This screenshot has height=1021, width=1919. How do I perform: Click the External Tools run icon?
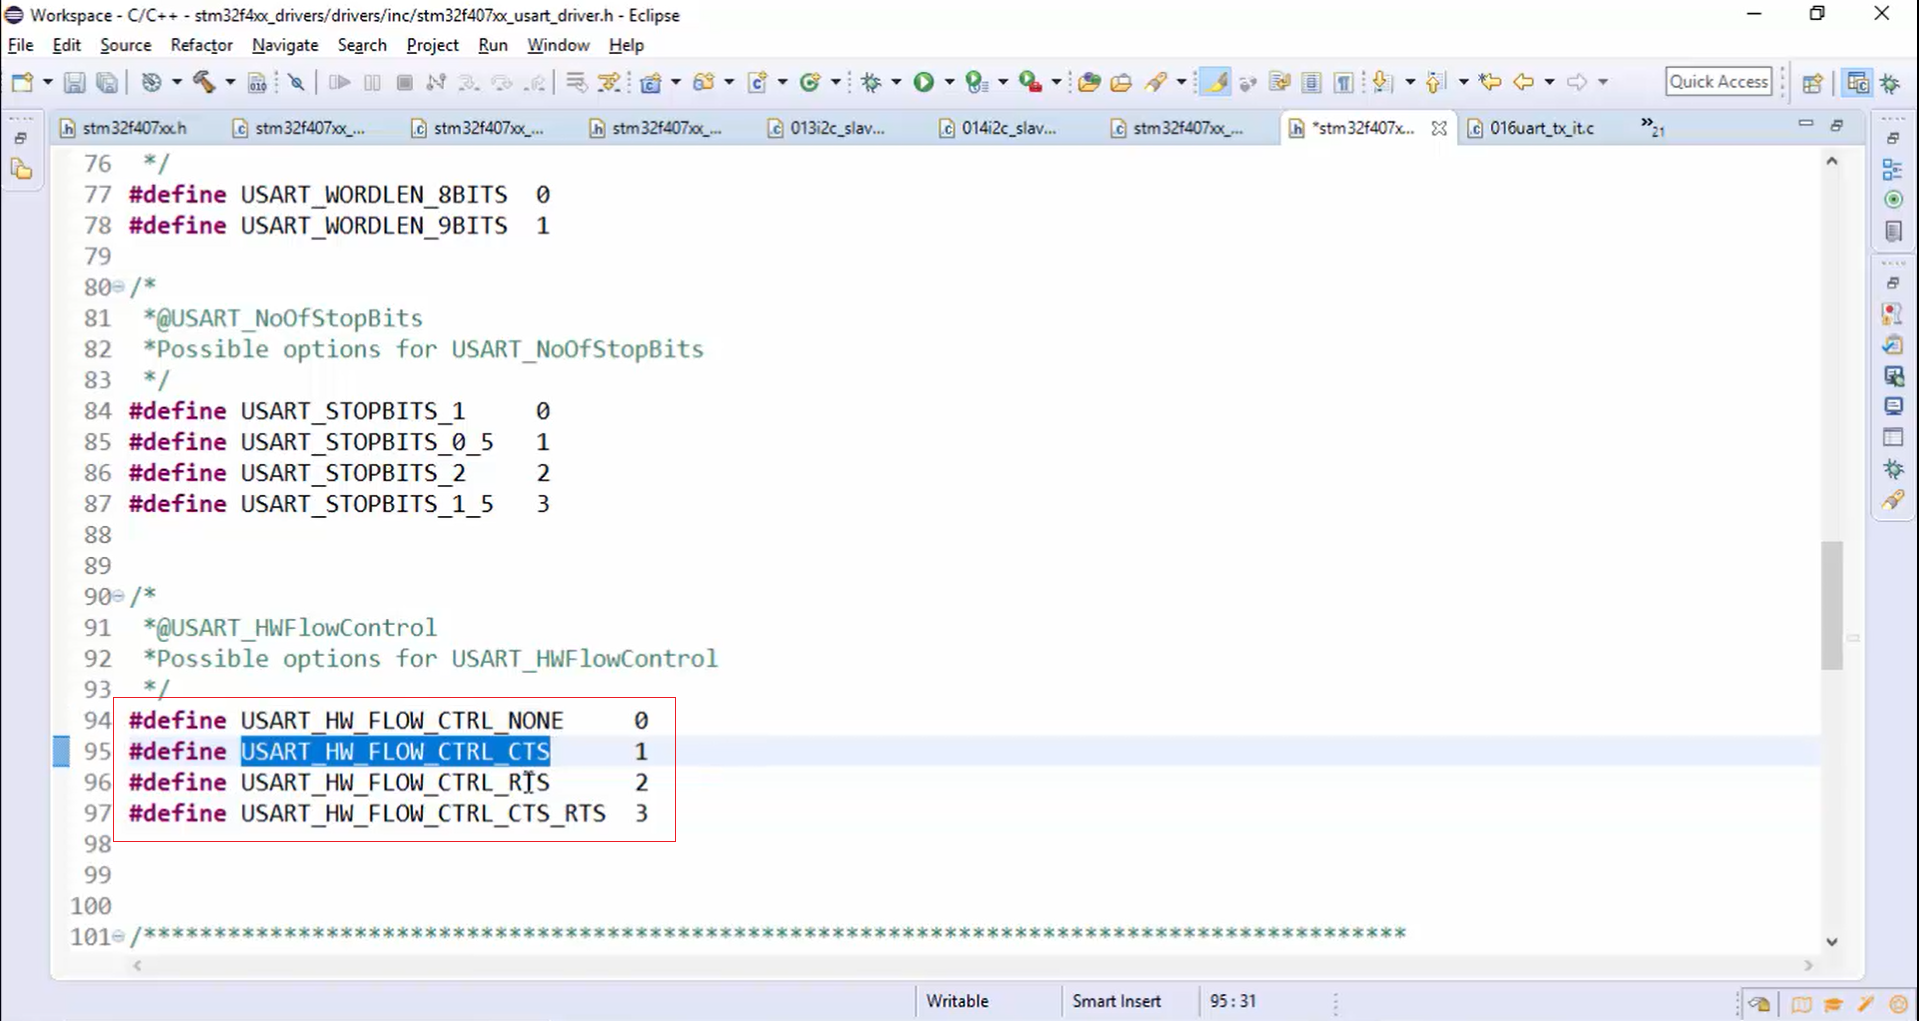pyautogui.click(x=1030, y=82)
